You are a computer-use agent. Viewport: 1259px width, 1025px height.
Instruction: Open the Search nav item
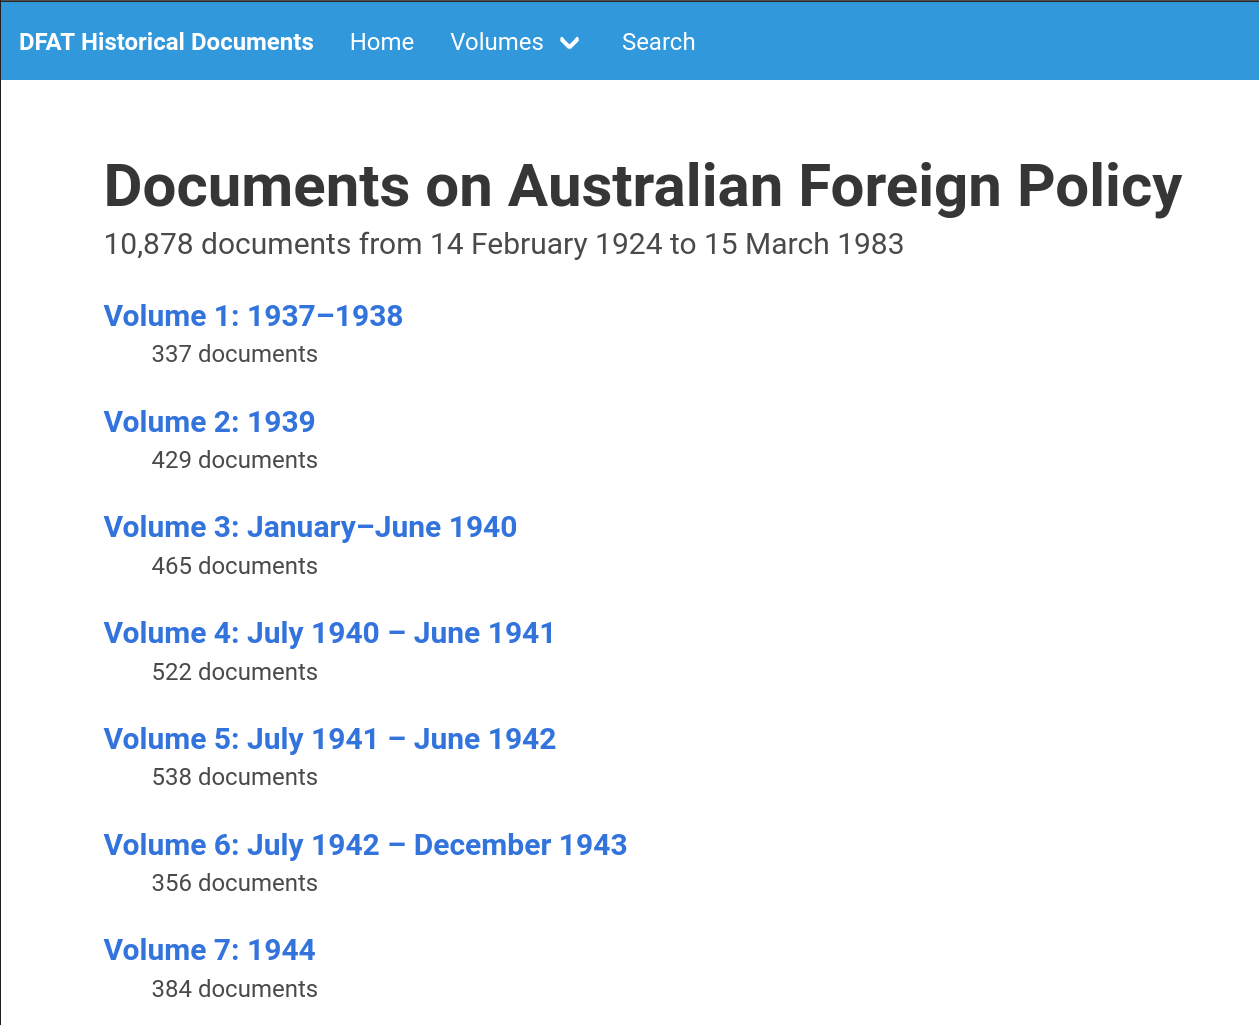pyautogui.click(x=658, y=42)
